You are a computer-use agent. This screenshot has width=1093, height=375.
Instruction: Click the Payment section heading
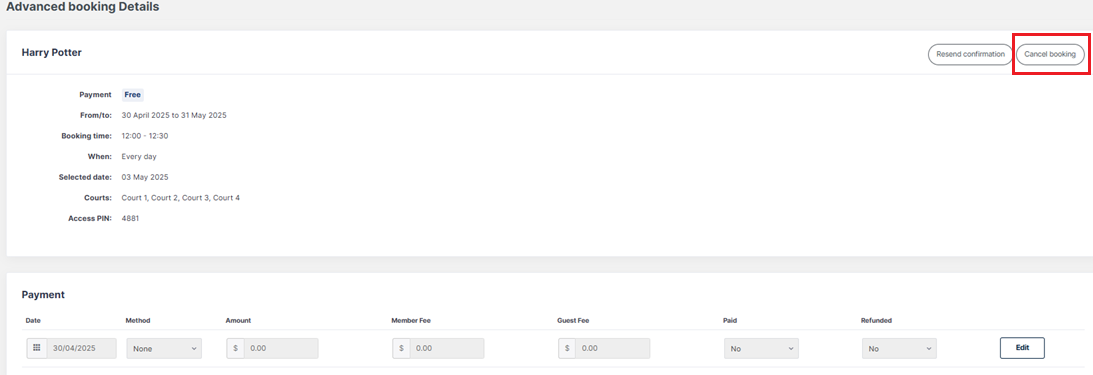[43, 295]
